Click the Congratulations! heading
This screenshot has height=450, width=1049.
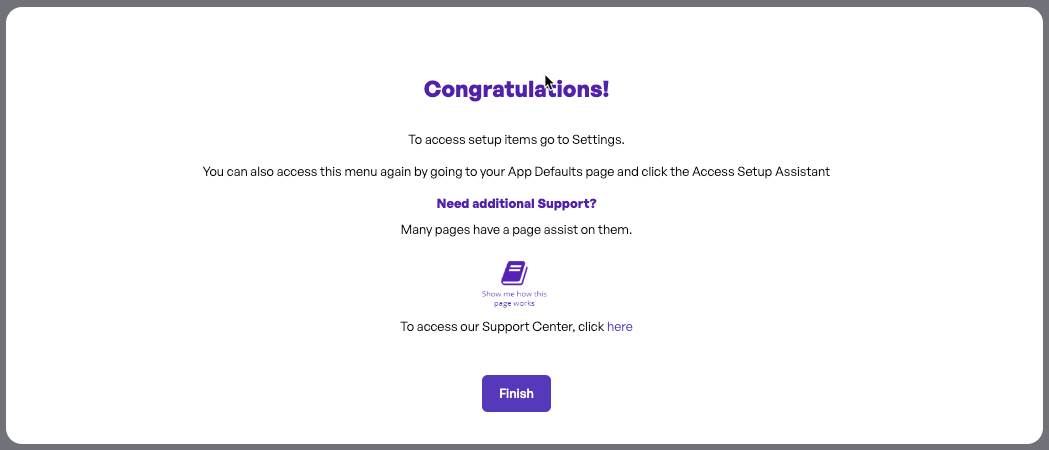pos(516,89)
